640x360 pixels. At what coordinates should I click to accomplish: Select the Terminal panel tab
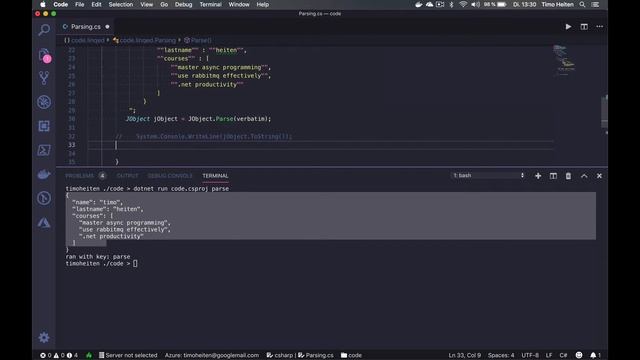coord(215,176)
